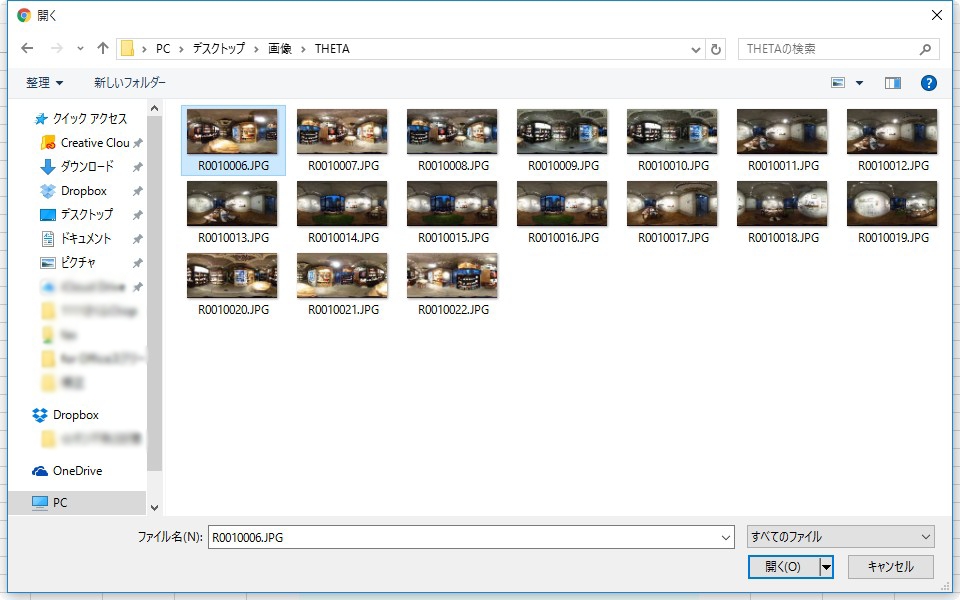This screenshot has height=600, width=960.
Task: Open the 整理 organize menu
Action: coord(44,83)
